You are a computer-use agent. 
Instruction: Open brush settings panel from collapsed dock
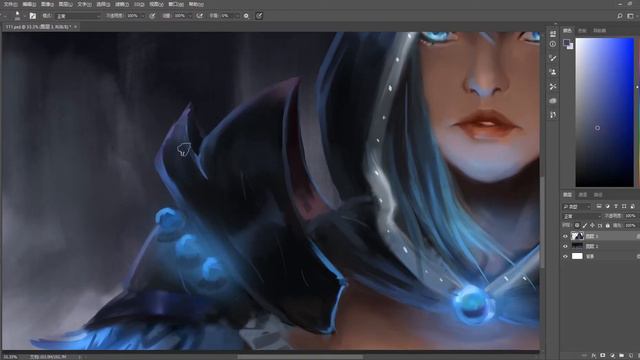pos(553,58)
